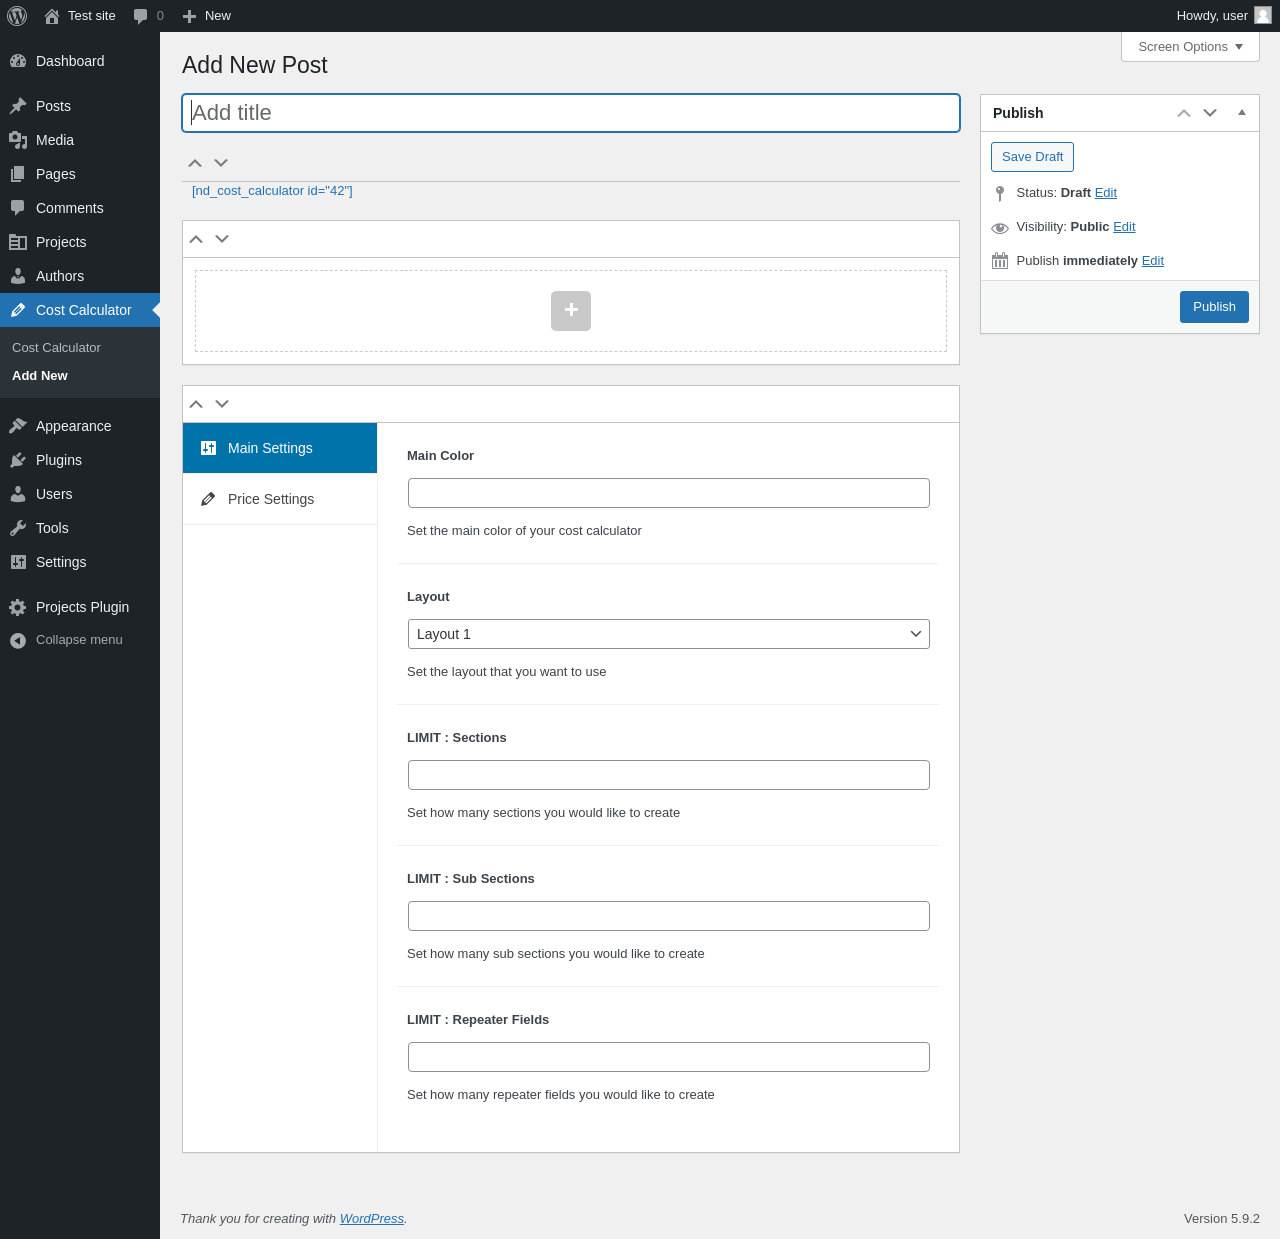Open the Screen Options dropdown

click(x=1190, y=47)
